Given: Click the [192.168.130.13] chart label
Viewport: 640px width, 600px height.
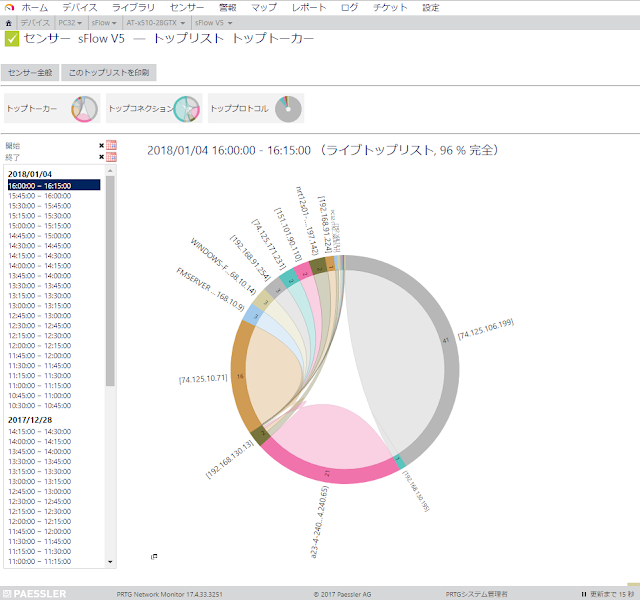Looking at the screenshot, I should click(229, 460).
